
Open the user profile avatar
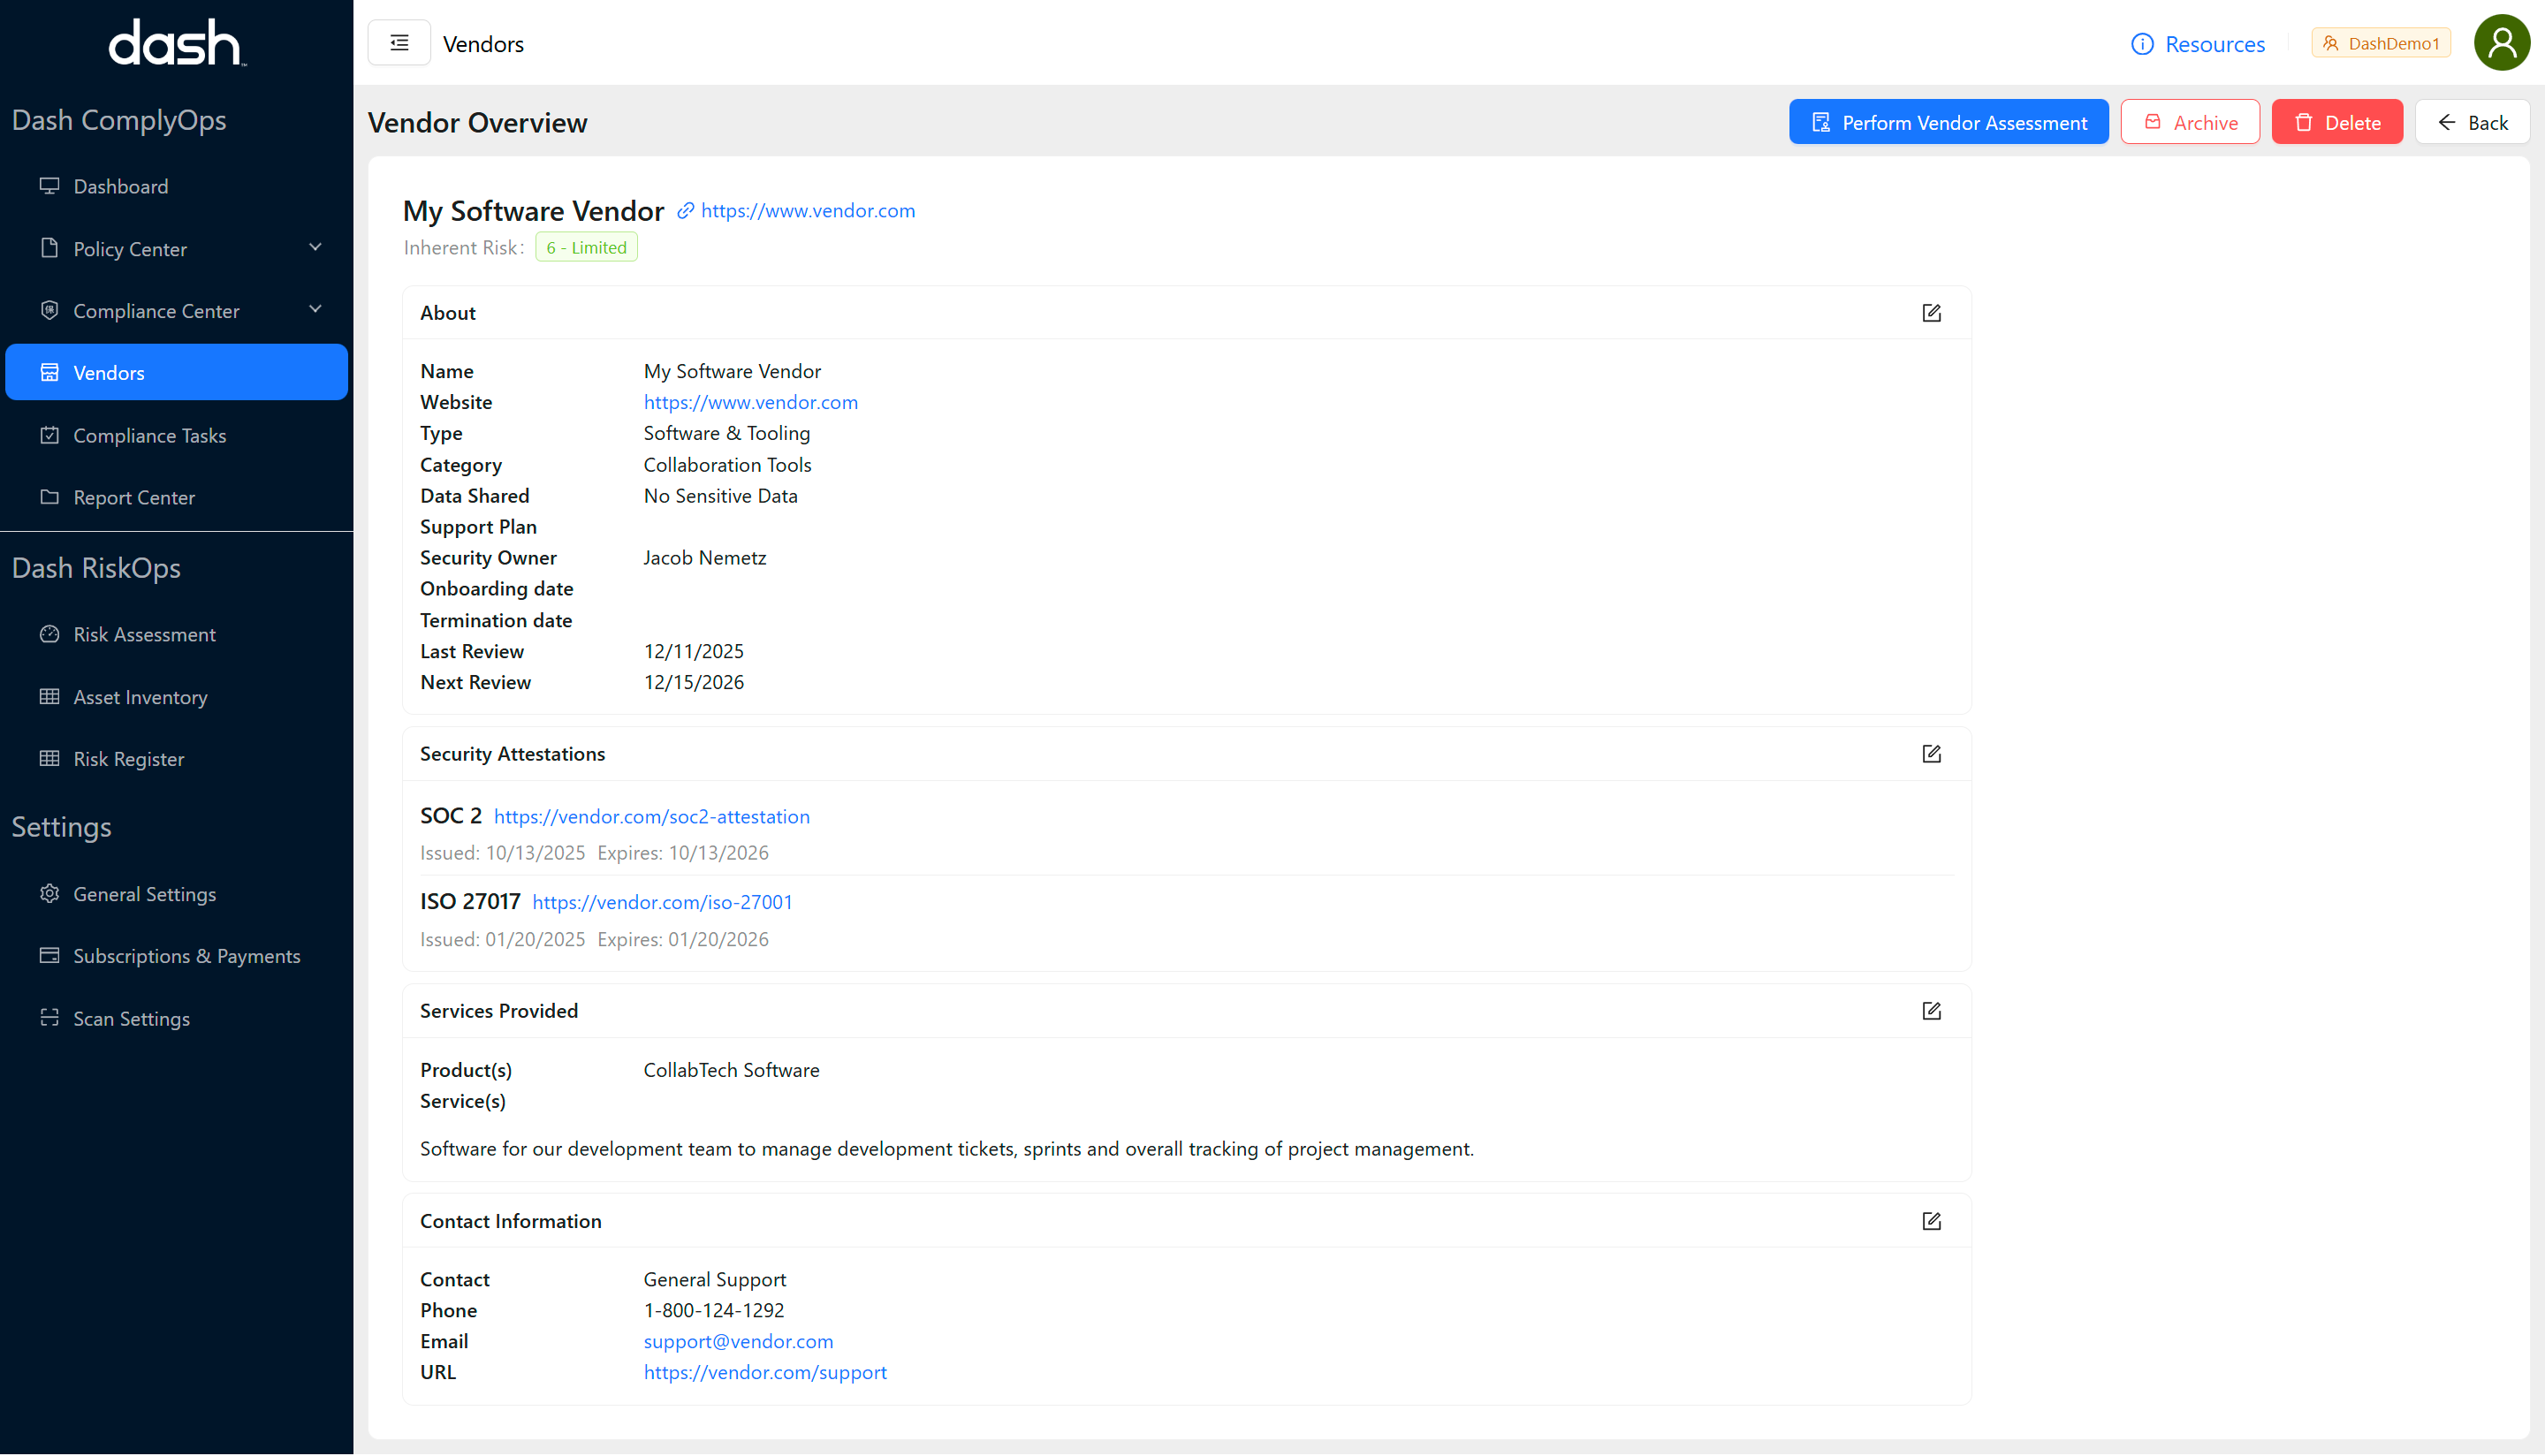[2501, 43]
